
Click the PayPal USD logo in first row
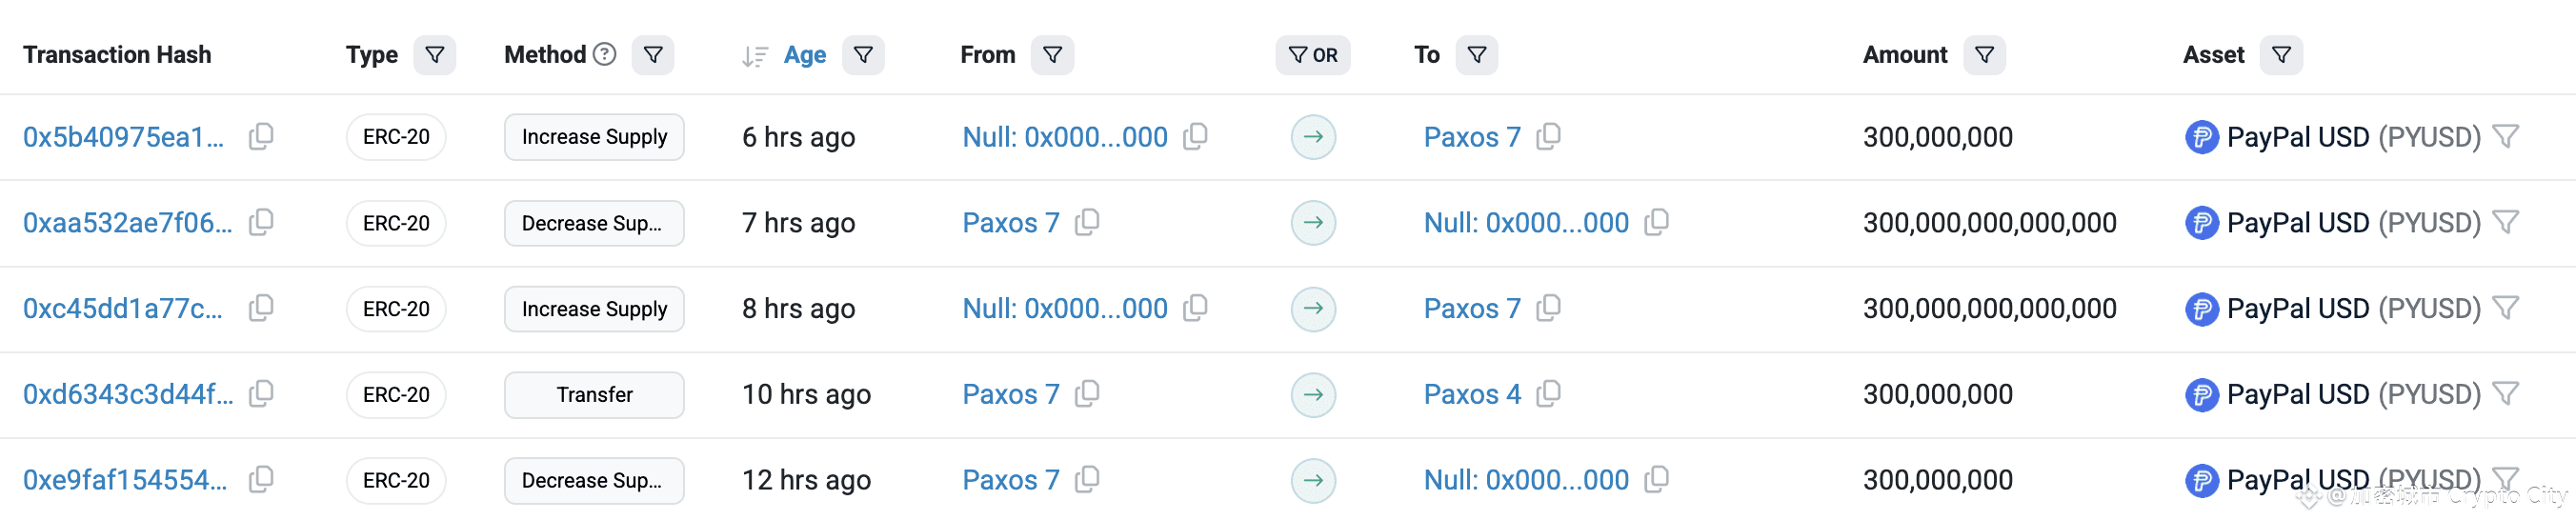point(2202,137)
